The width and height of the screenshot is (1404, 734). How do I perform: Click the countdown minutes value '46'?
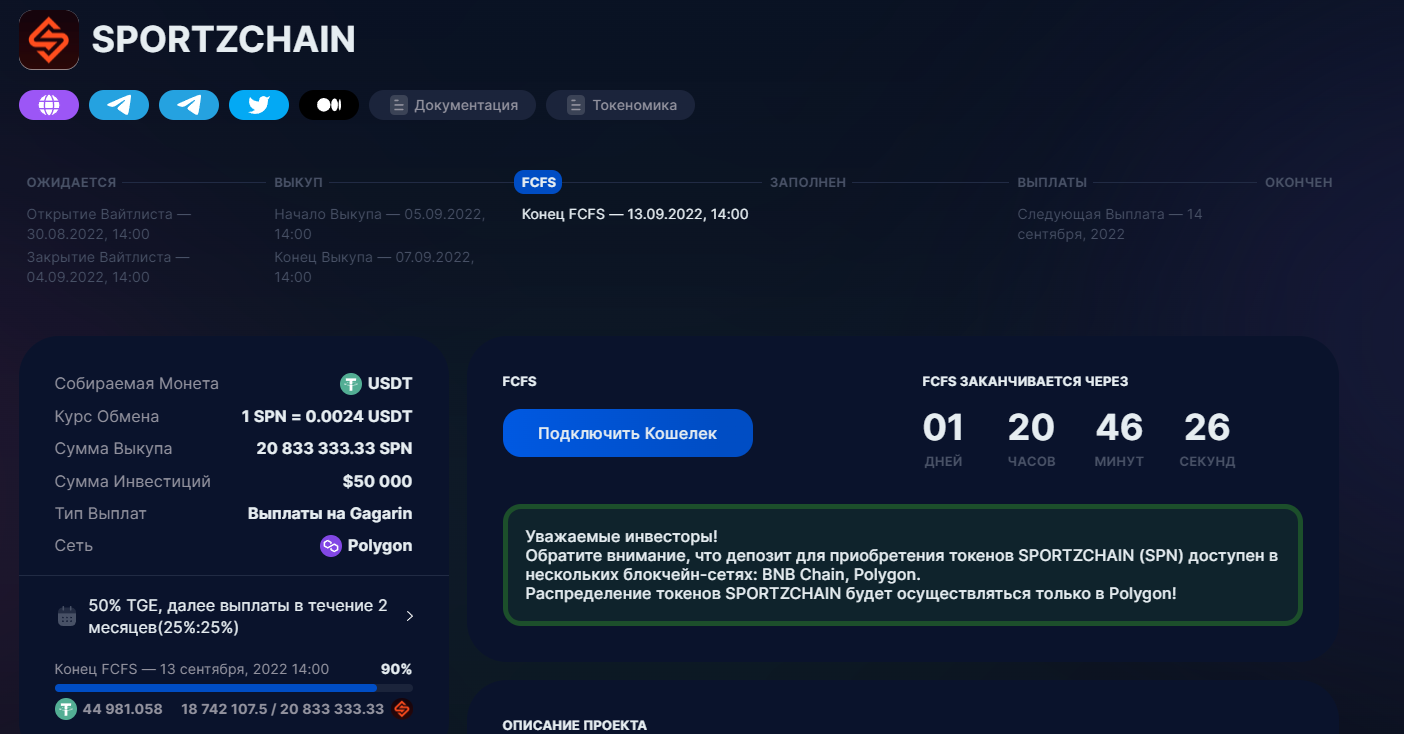(x=1119, y=428)
